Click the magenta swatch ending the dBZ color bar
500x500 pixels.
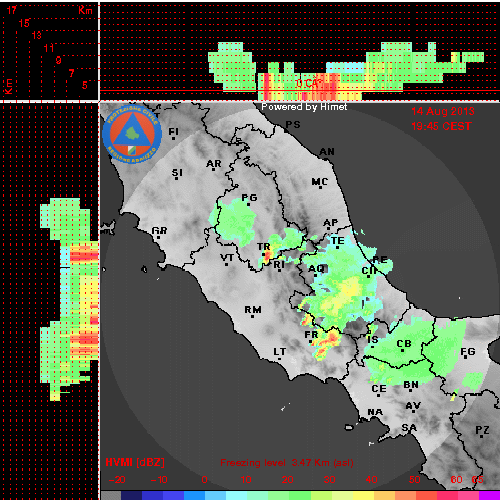[x=489, y=495]
